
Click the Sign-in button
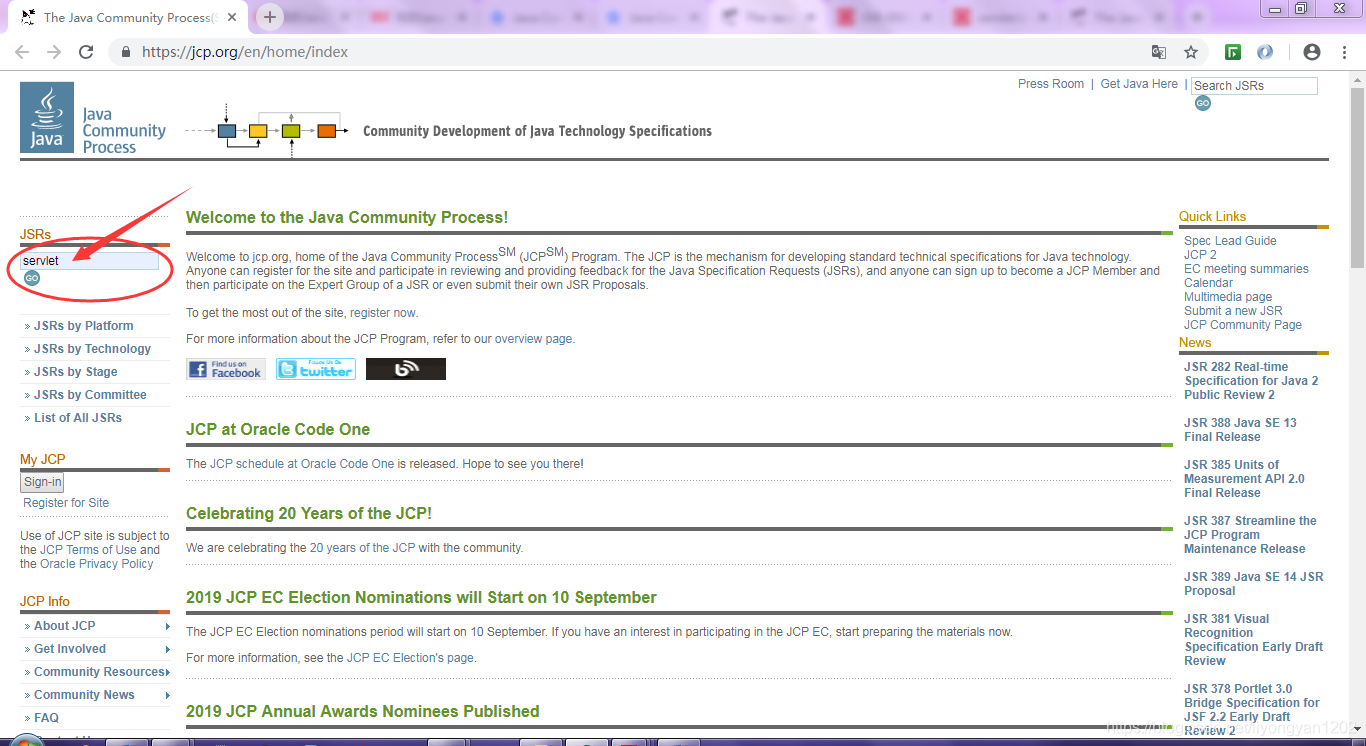[x=42, y=482]
